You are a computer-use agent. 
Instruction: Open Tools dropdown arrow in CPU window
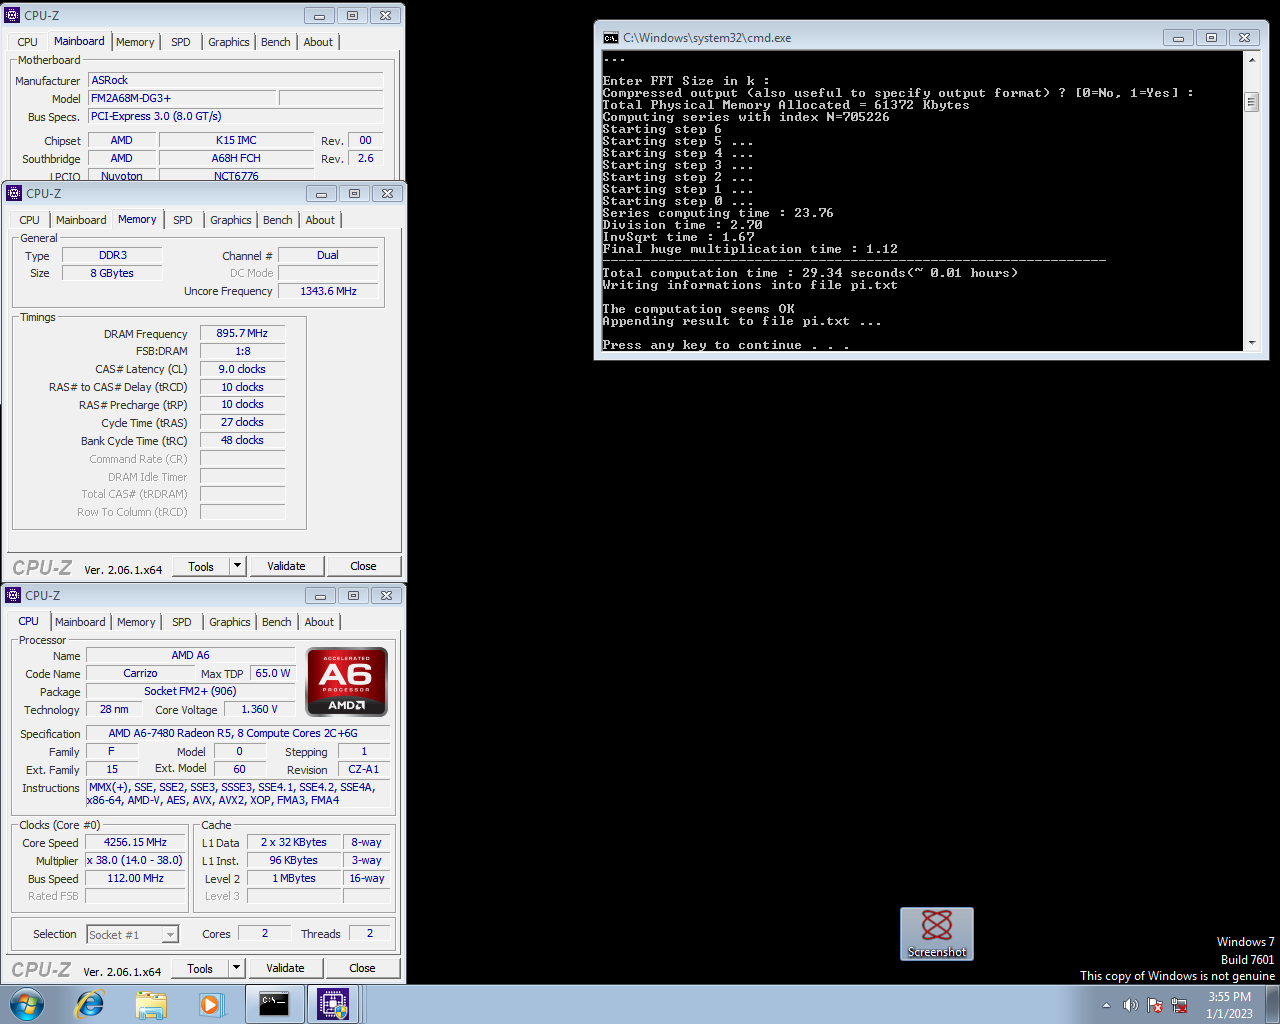point(236,968)
